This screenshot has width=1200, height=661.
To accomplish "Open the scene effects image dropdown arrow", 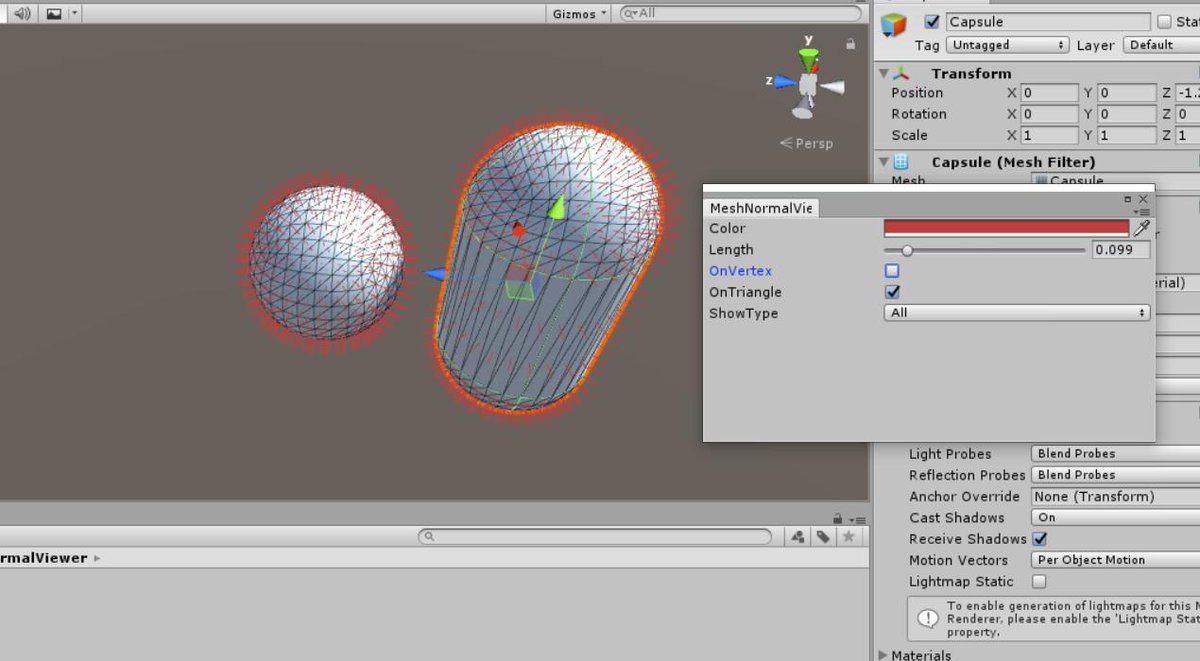I will 76,13.
